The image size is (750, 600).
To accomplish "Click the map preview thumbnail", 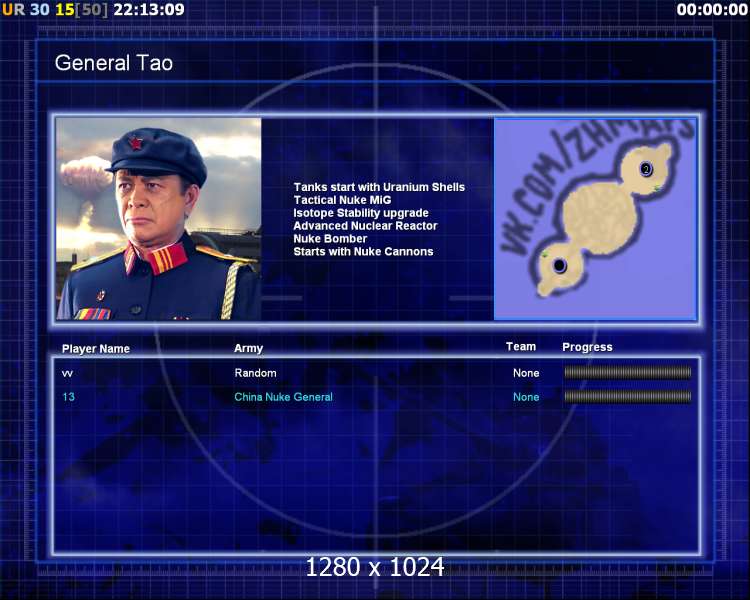I will 595,219.
